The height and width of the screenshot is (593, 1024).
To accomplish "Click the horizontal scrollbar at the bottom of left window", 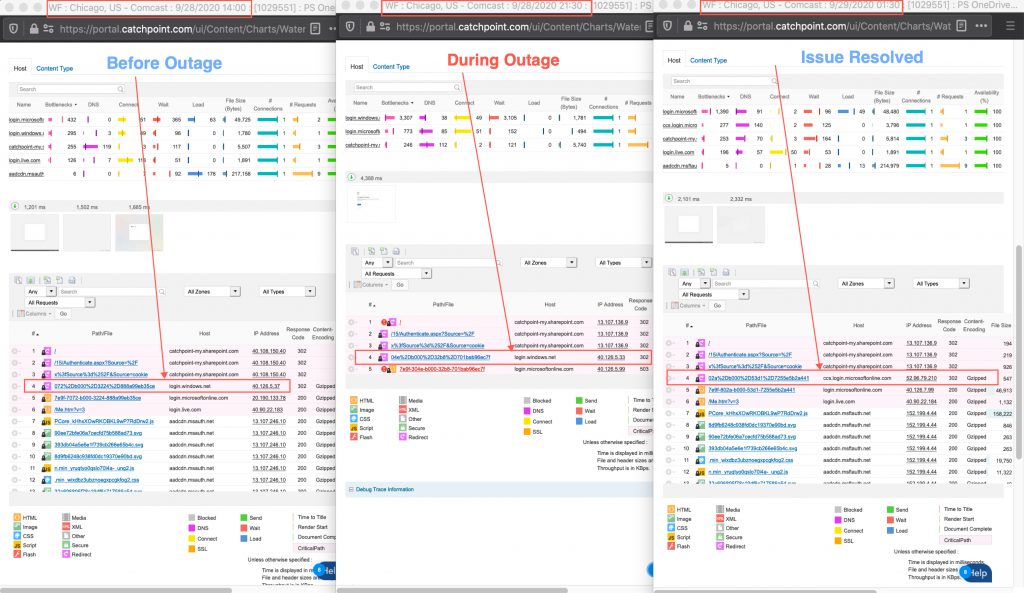I will [116, 590].
